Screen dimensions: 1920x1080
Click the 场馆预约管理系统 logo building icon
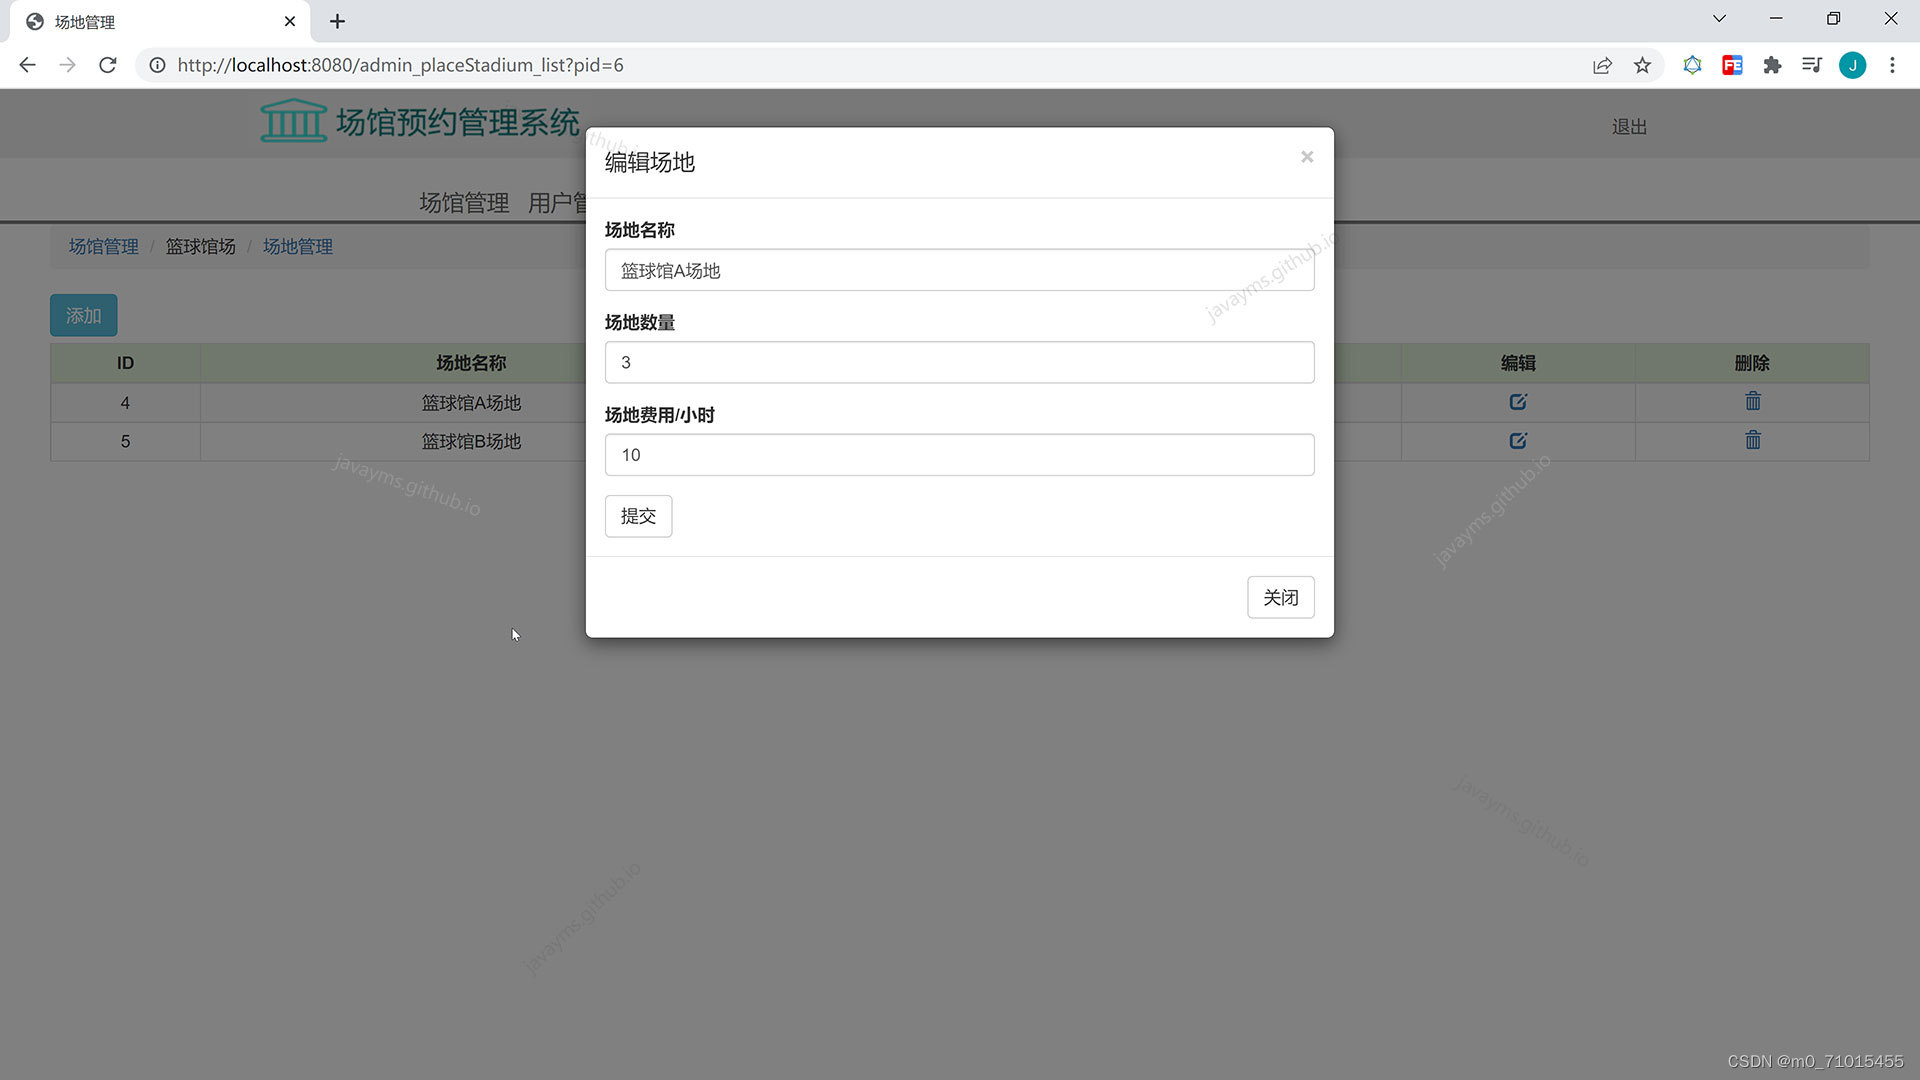293,121
